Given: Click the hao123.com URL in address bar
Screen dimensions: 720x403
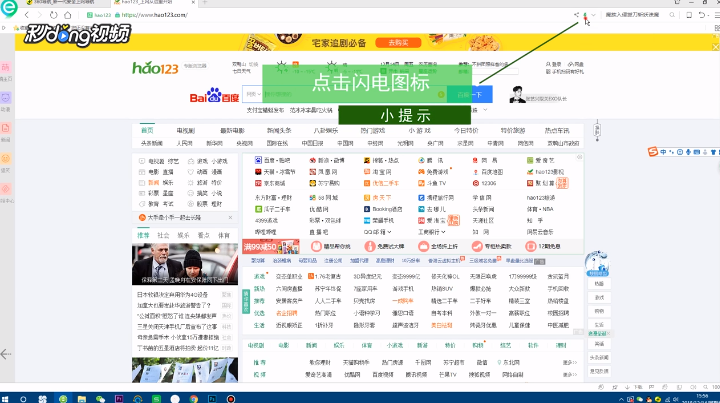Looking at the screenshot, I should (x=155, y=15).
